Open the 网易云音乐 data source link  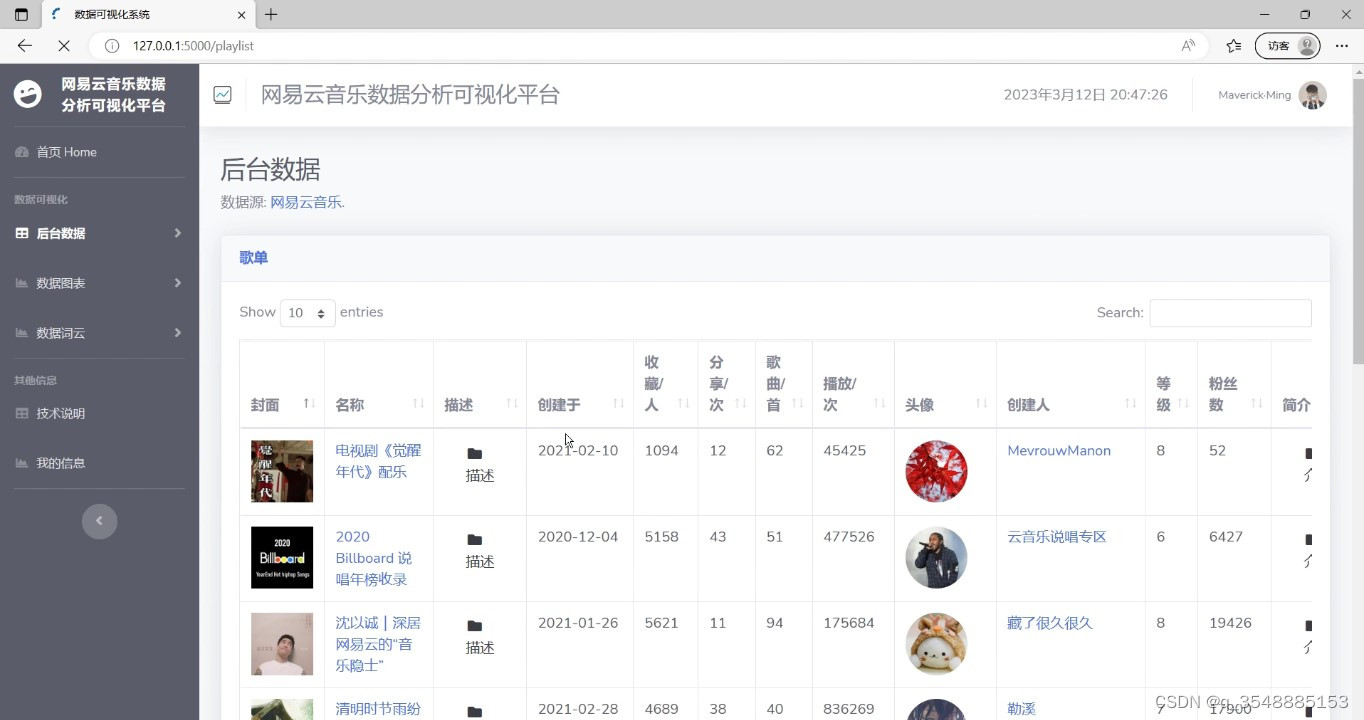pyautogui.click(x=307, y=202)
